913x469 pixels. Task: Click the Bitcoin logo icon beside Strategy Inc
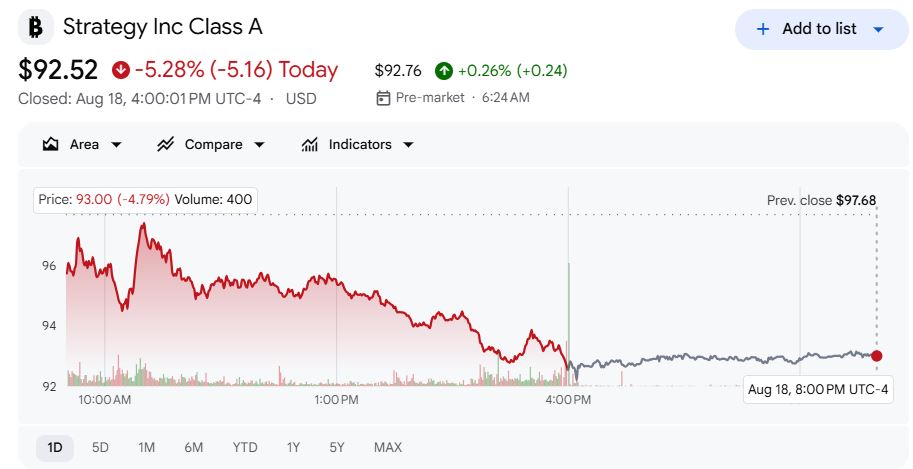pos(36,27)
